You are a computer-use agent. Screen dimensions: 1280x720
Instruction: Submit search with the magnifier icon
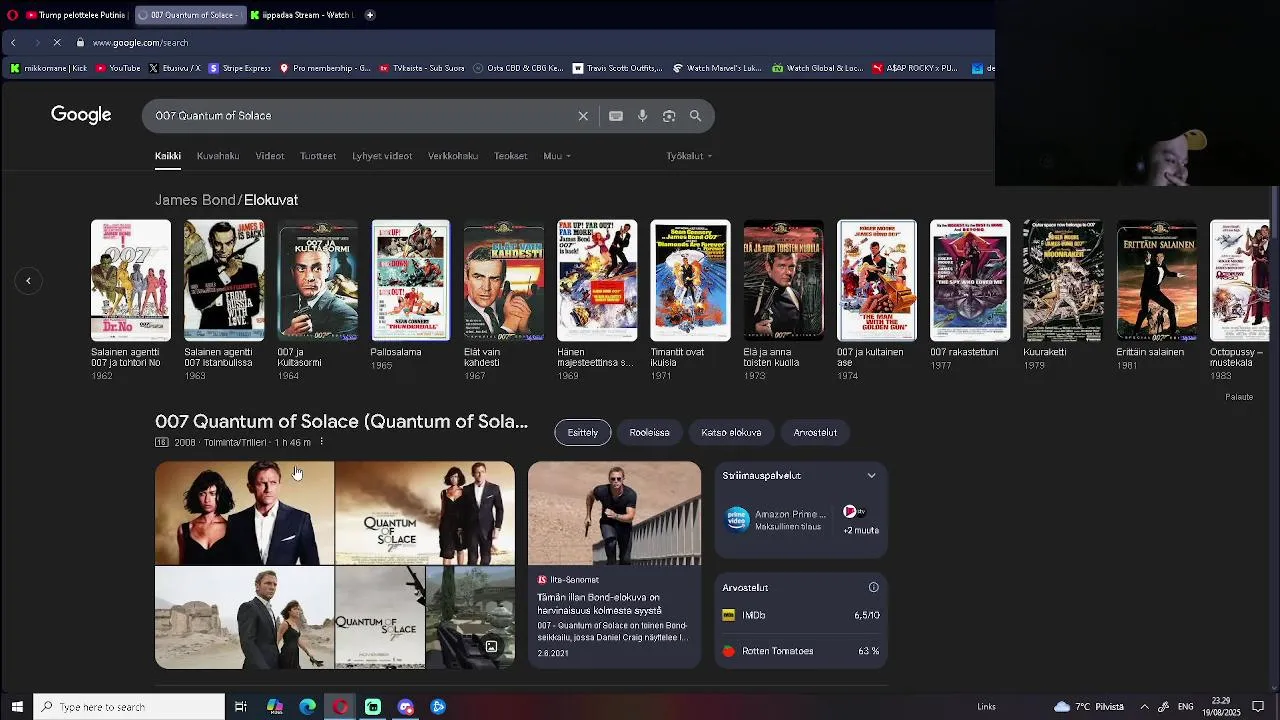[x=695, y=116]
